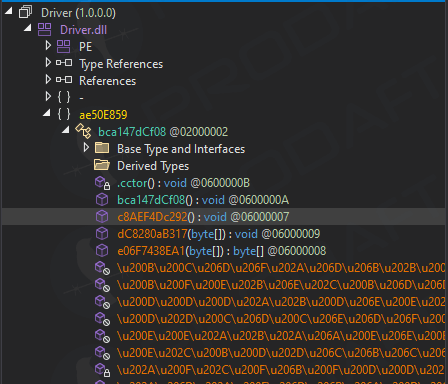This screenshot has width=448, height=384.
Task: Select dC8280aB317(byte[]) : void @06000009
Action: pyautogui.click(x=219, y=234)
